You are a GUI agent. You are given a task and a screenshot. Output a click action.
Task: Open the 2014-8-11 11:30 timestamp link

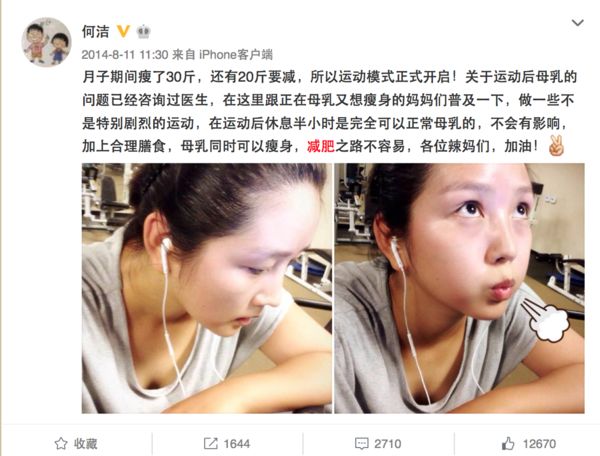pyautogui.click(x=125, y=55)
